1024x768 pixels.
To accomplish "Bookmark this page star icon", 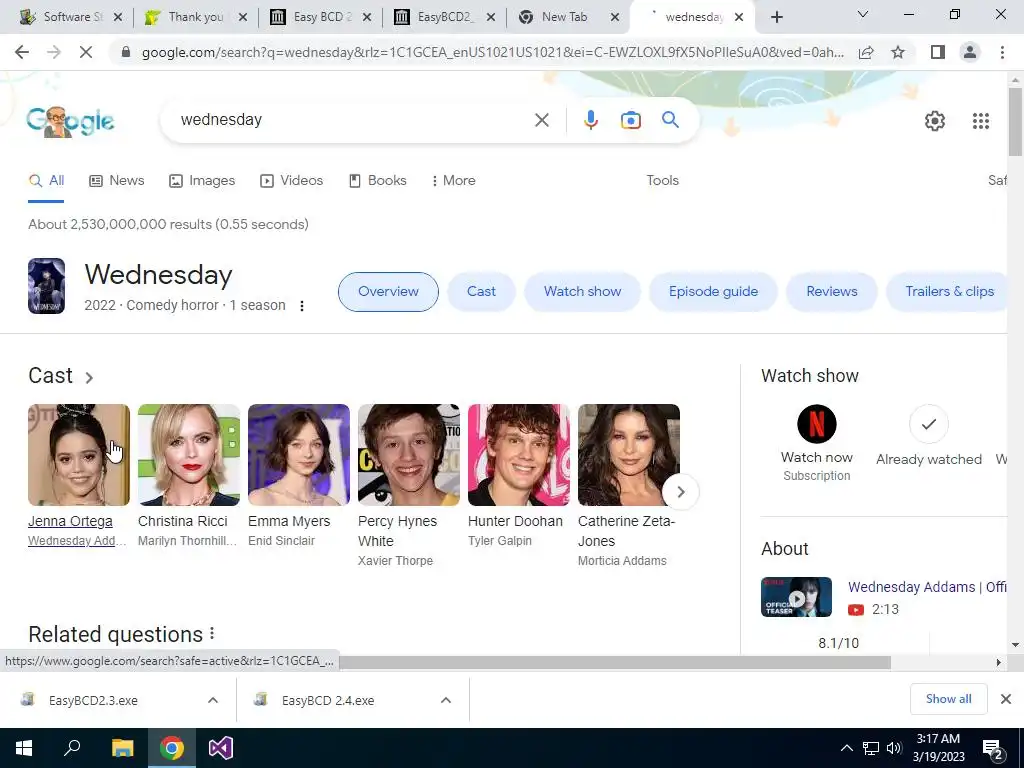I will click(x=898, y=52).
